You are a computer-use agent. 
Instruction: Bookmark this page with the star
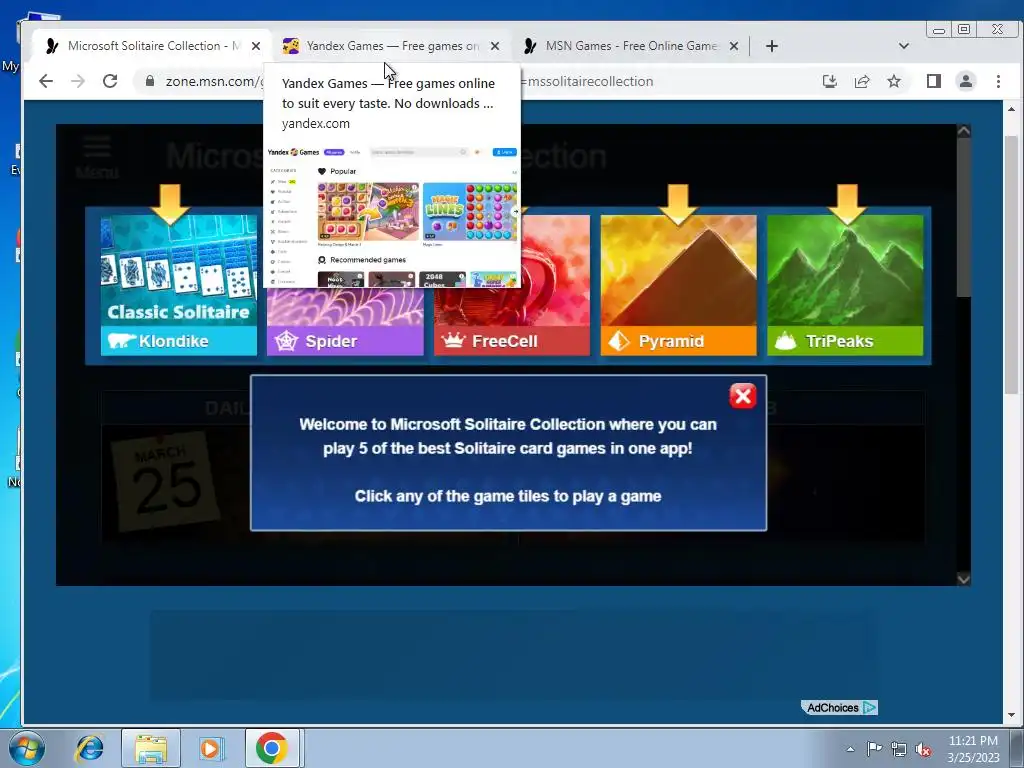(x=894, y=81)
